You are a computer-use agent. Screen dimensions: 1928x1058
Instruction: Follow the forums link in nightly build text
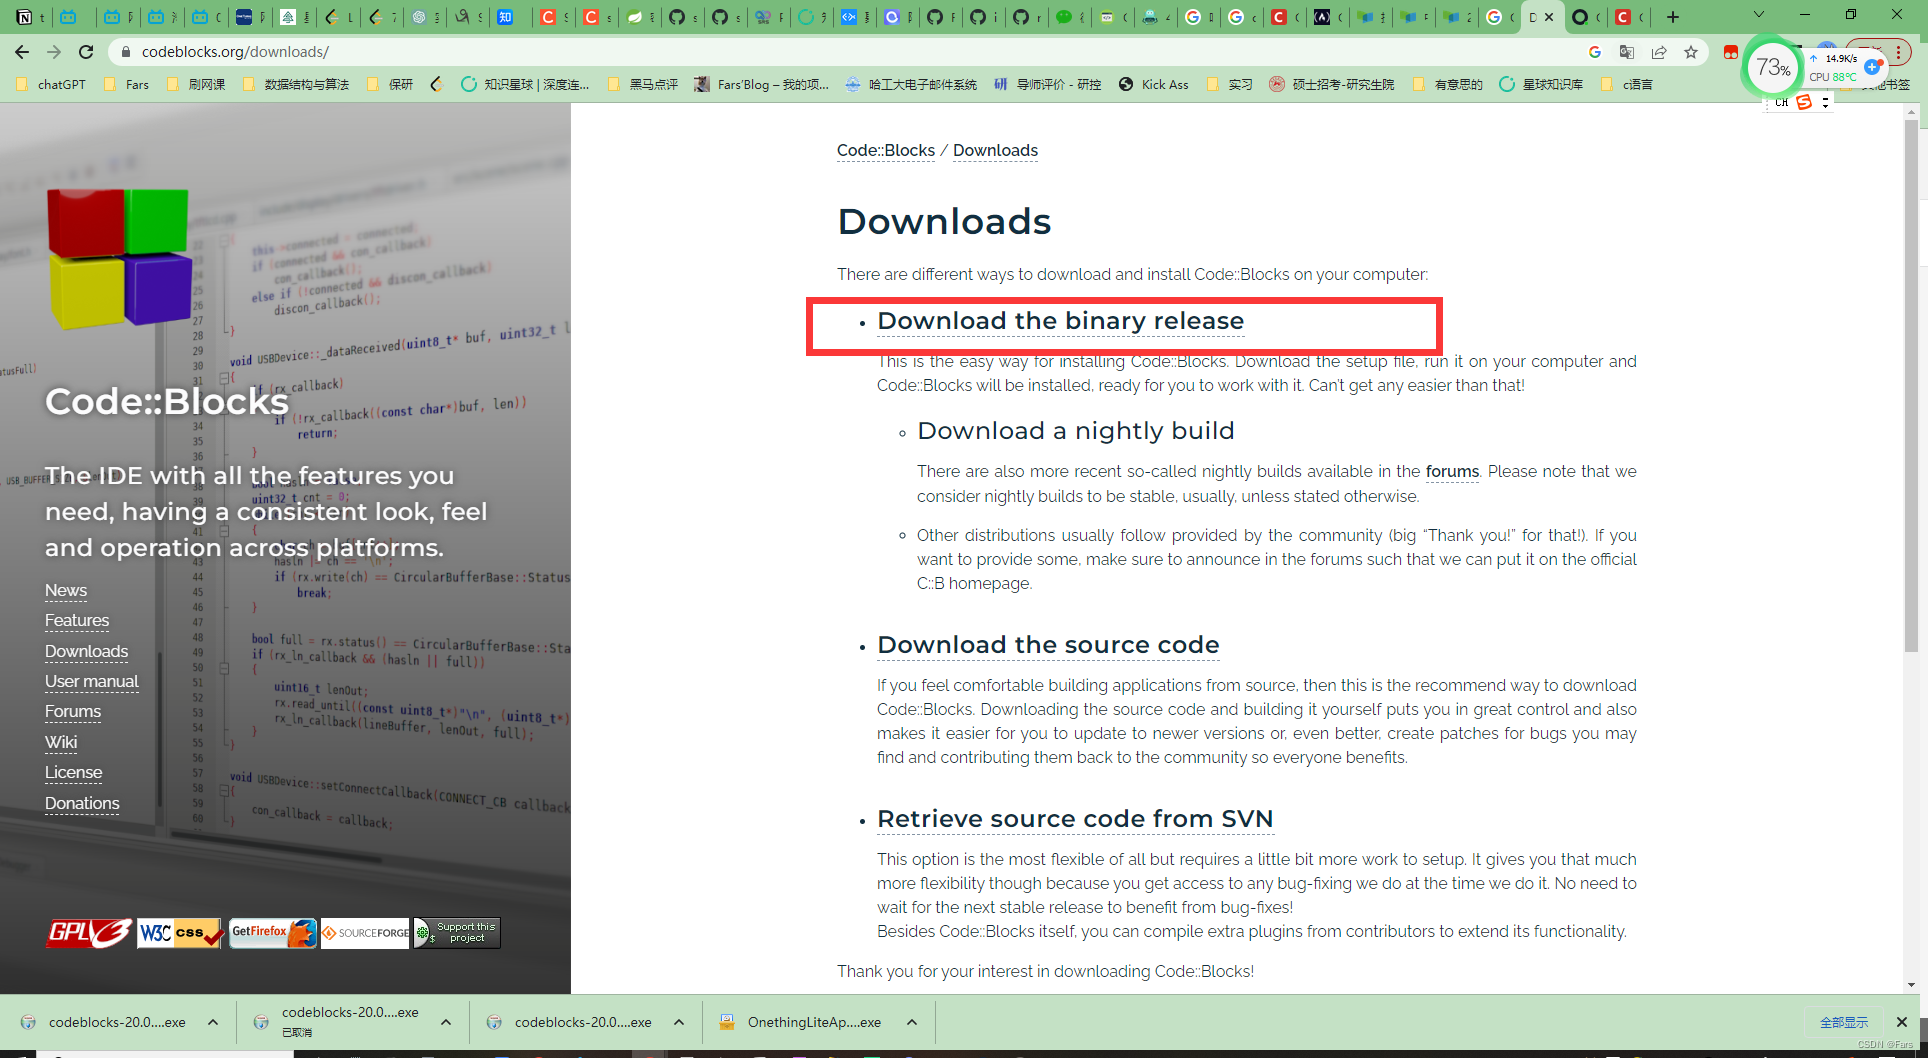click(1452, 471)
